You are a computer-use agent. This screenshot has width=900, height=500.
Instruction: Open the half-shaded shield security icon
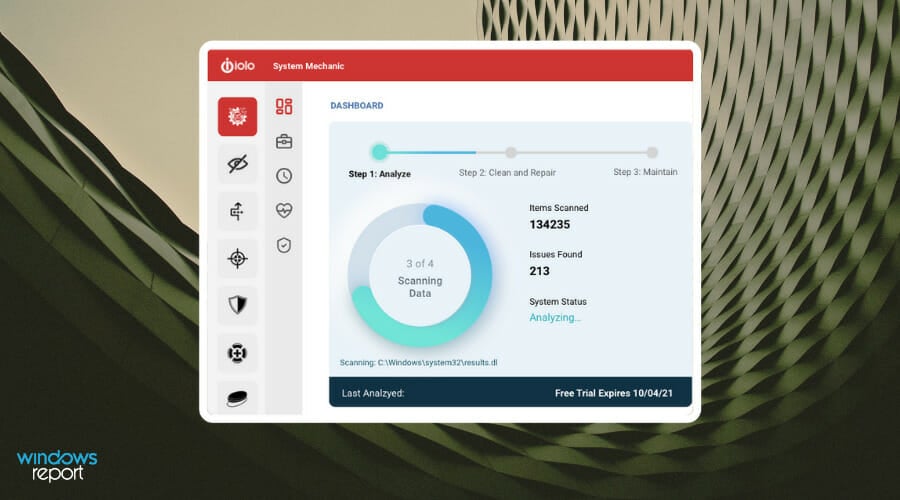[x=237, y=305]
